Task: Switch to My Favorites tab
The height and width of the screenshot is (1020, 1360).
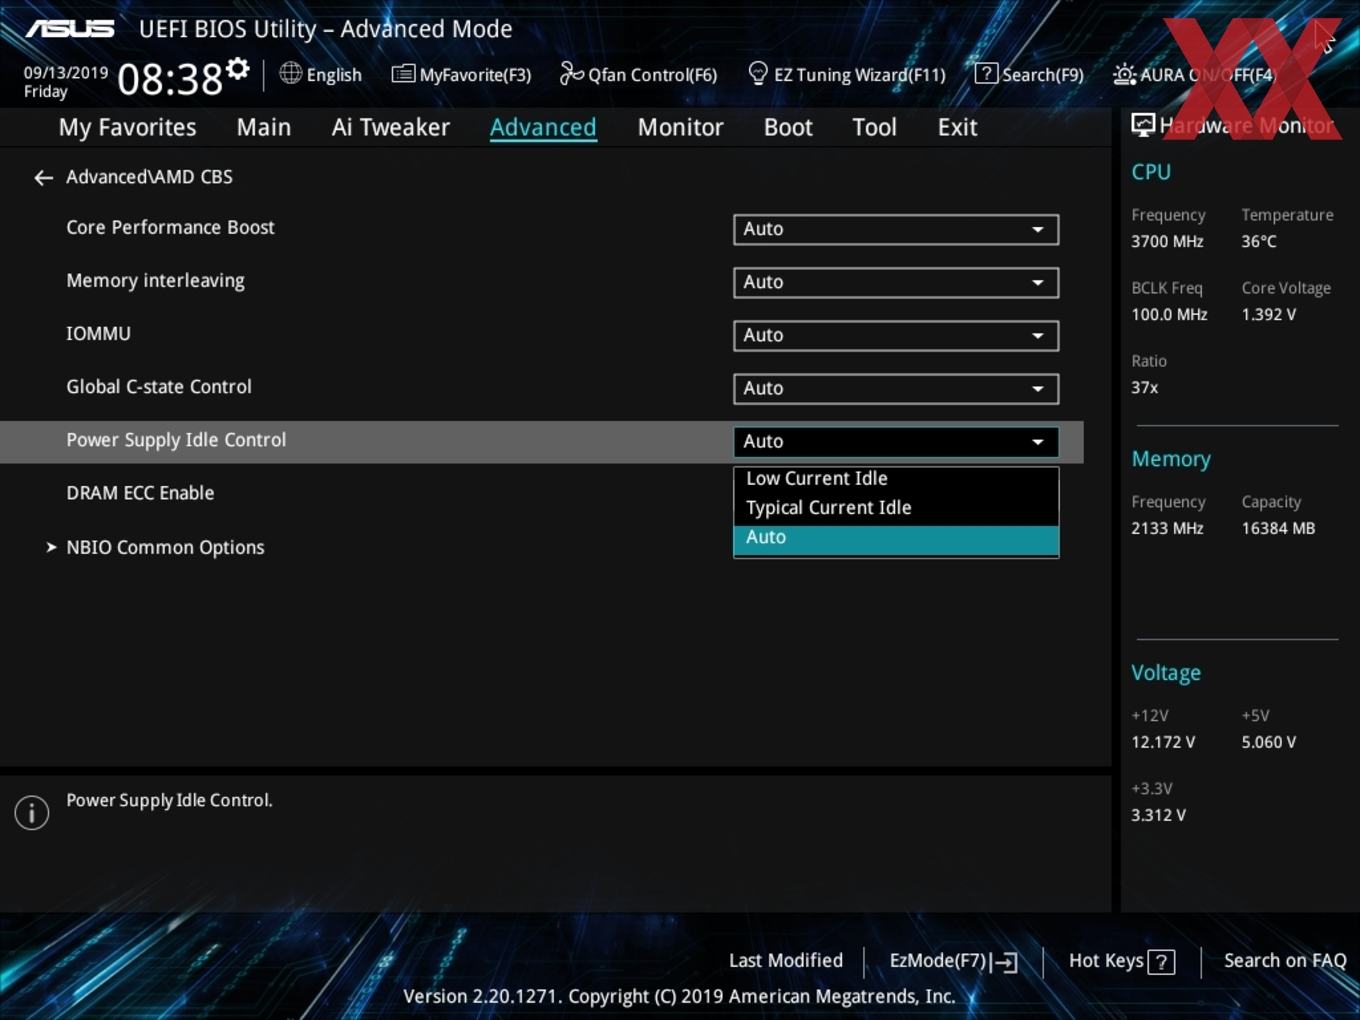Action: [x=127, y=127]
